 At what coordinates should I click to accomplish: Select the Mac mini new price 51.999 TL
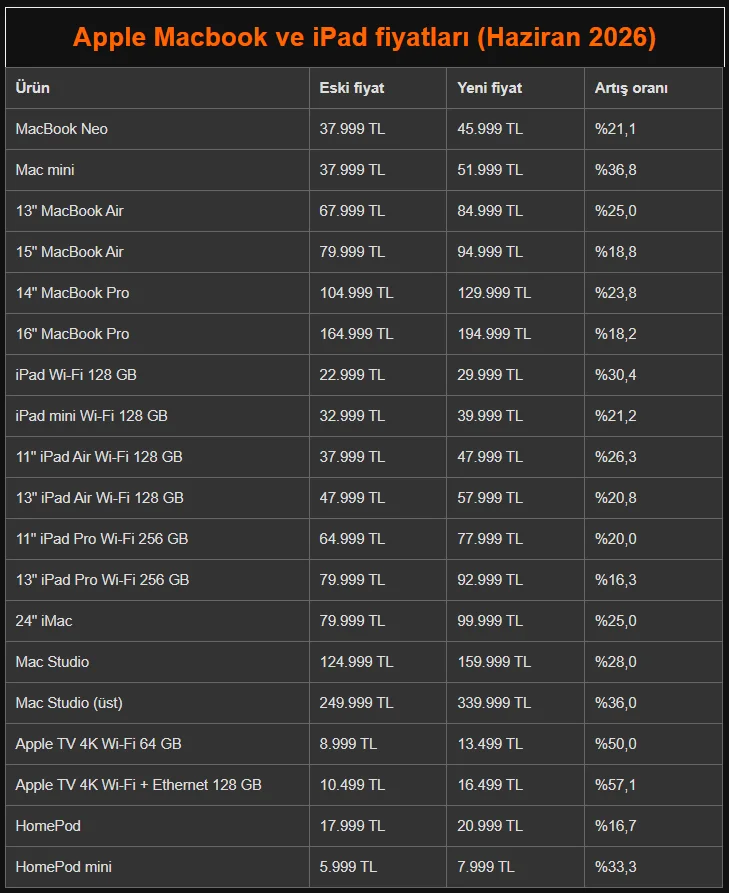pos(490,170)
